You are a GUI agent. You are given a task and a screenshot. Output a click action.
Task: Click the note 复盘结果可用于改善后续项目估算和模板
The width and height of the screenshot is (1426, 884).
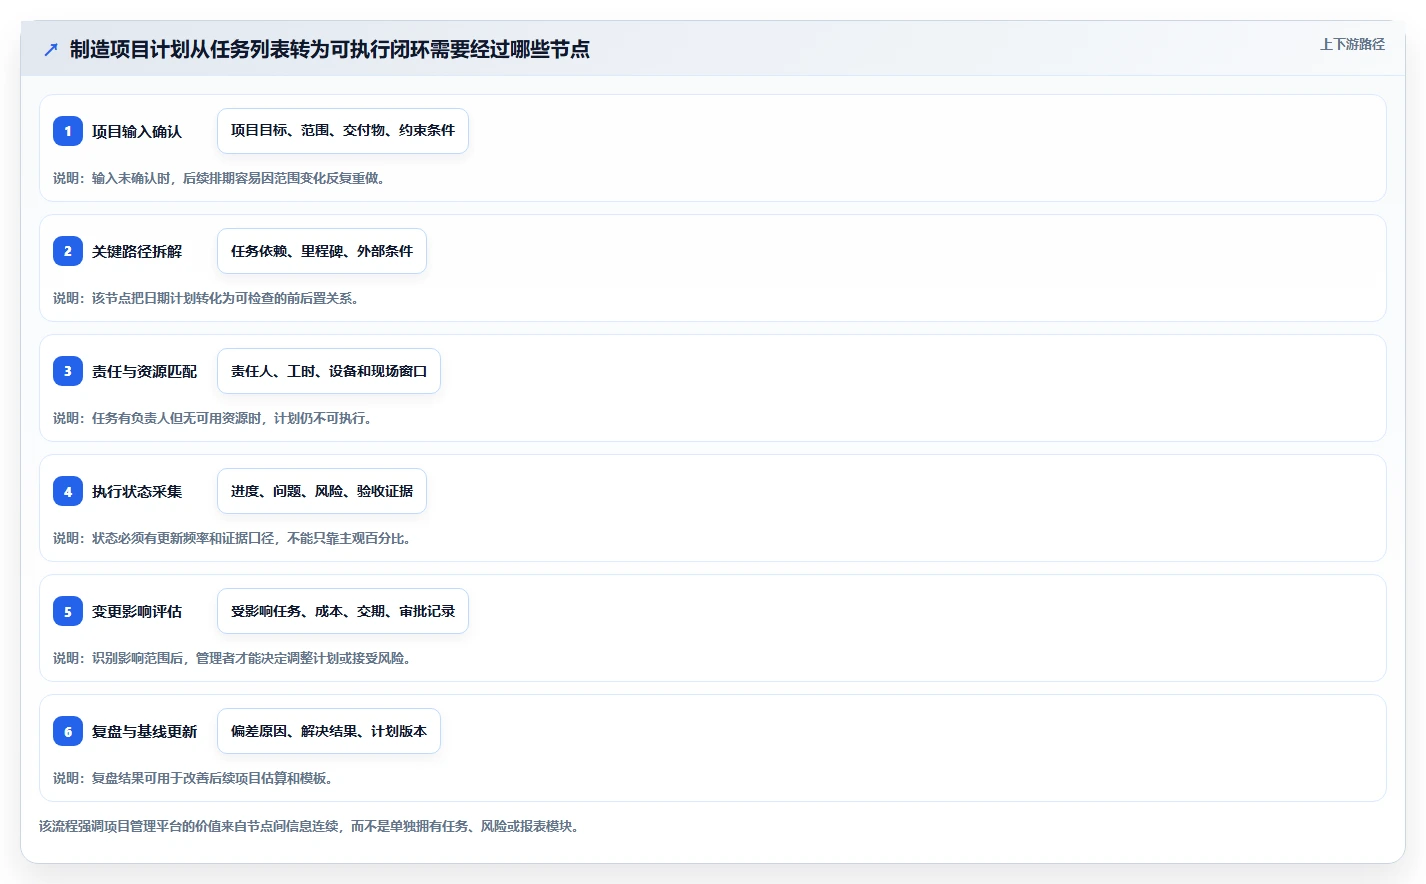coord(193,778)
